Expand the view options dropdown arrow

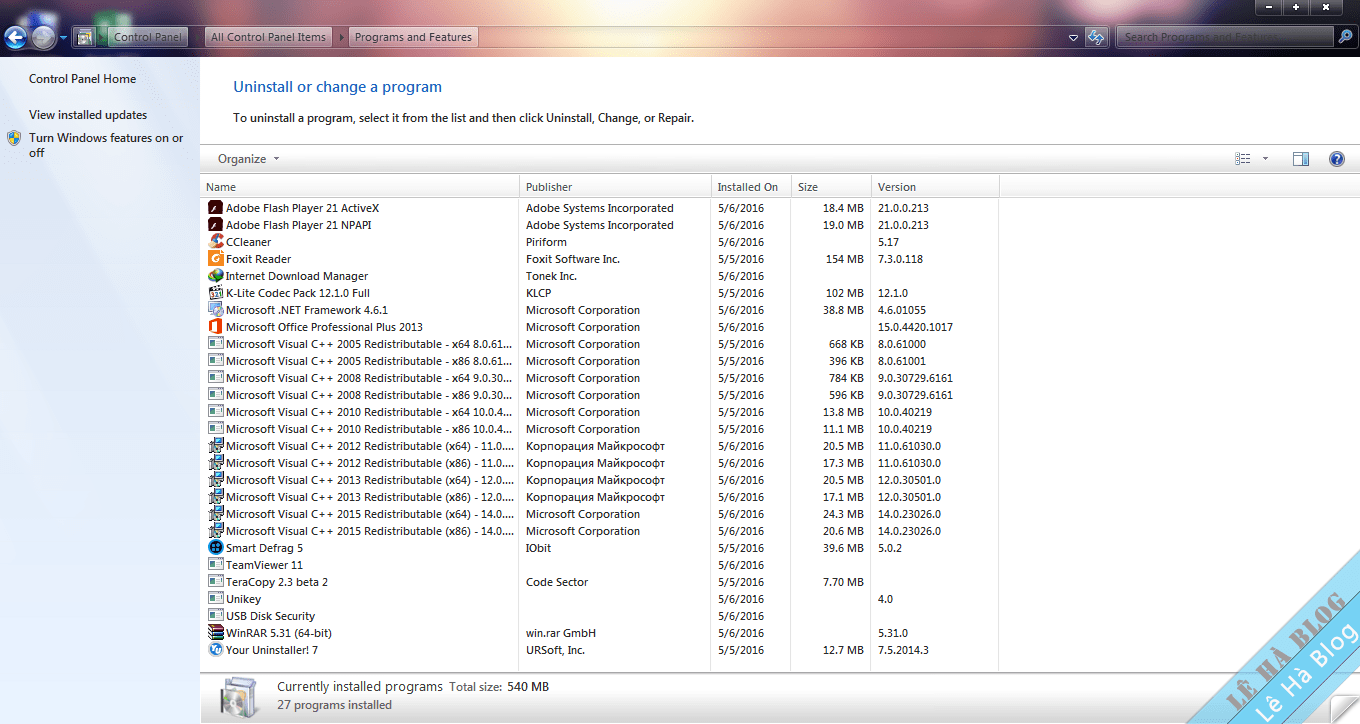click(1265, 159)
